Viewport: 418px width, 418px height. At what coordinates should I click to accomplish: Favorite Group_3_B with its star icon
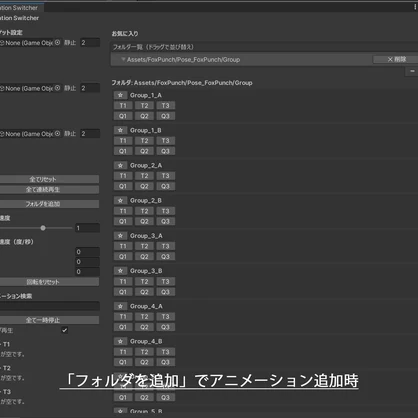click(120, 271)
